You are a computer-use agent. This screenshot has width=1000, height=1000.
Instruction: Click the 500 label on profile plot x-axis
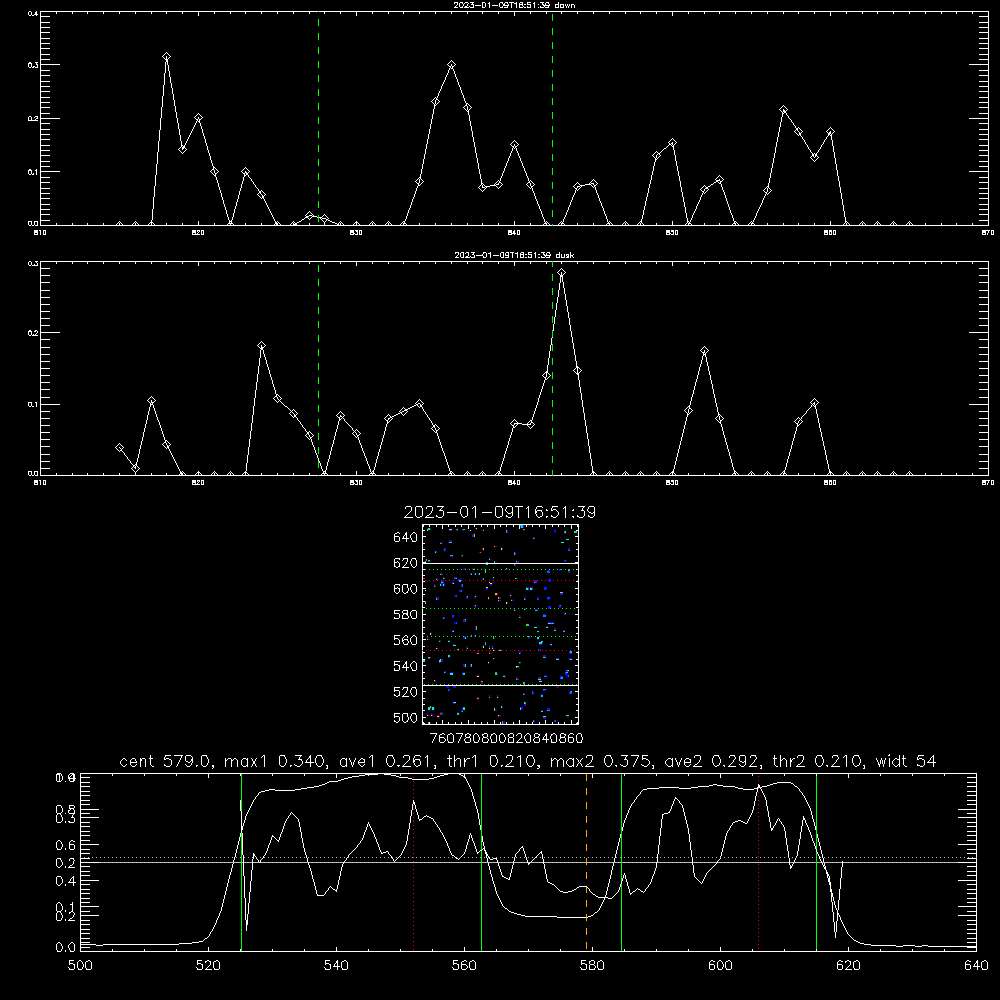80,966
